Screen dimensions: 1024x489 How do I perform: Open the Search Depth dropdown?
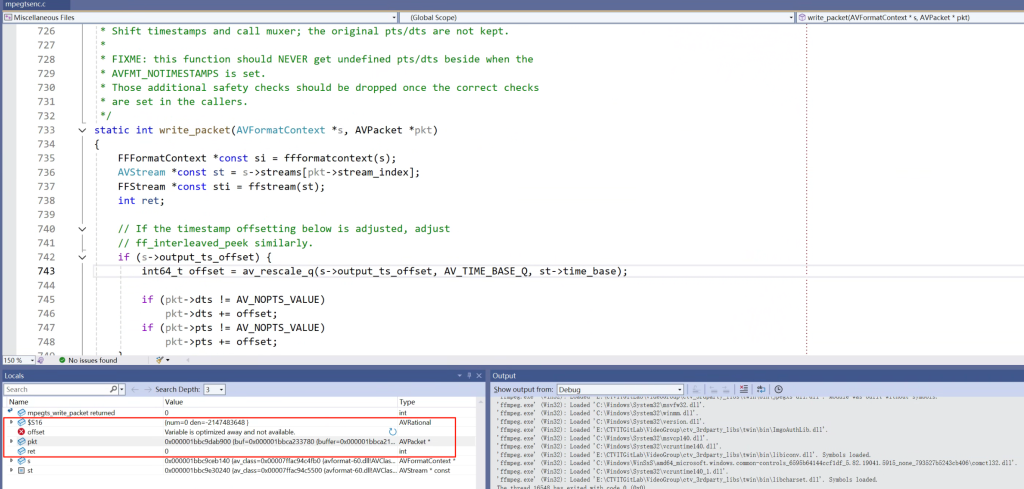215,389
